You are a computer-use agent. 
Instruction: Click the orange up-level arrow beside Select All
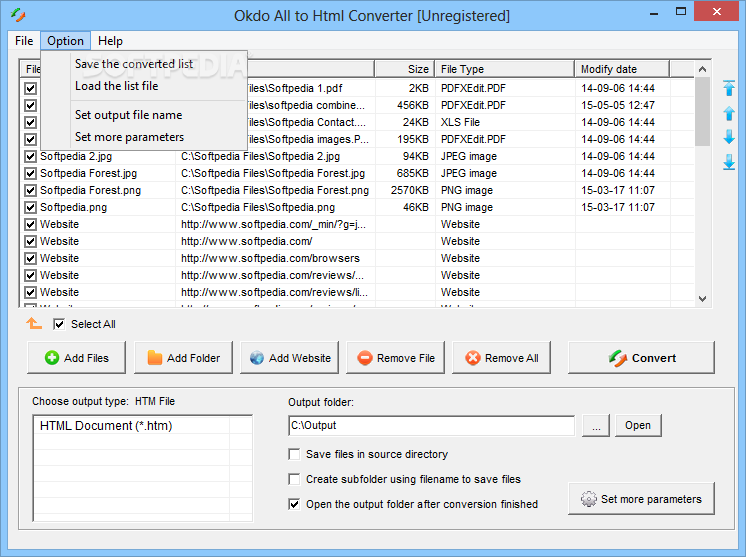coord(34,323)
